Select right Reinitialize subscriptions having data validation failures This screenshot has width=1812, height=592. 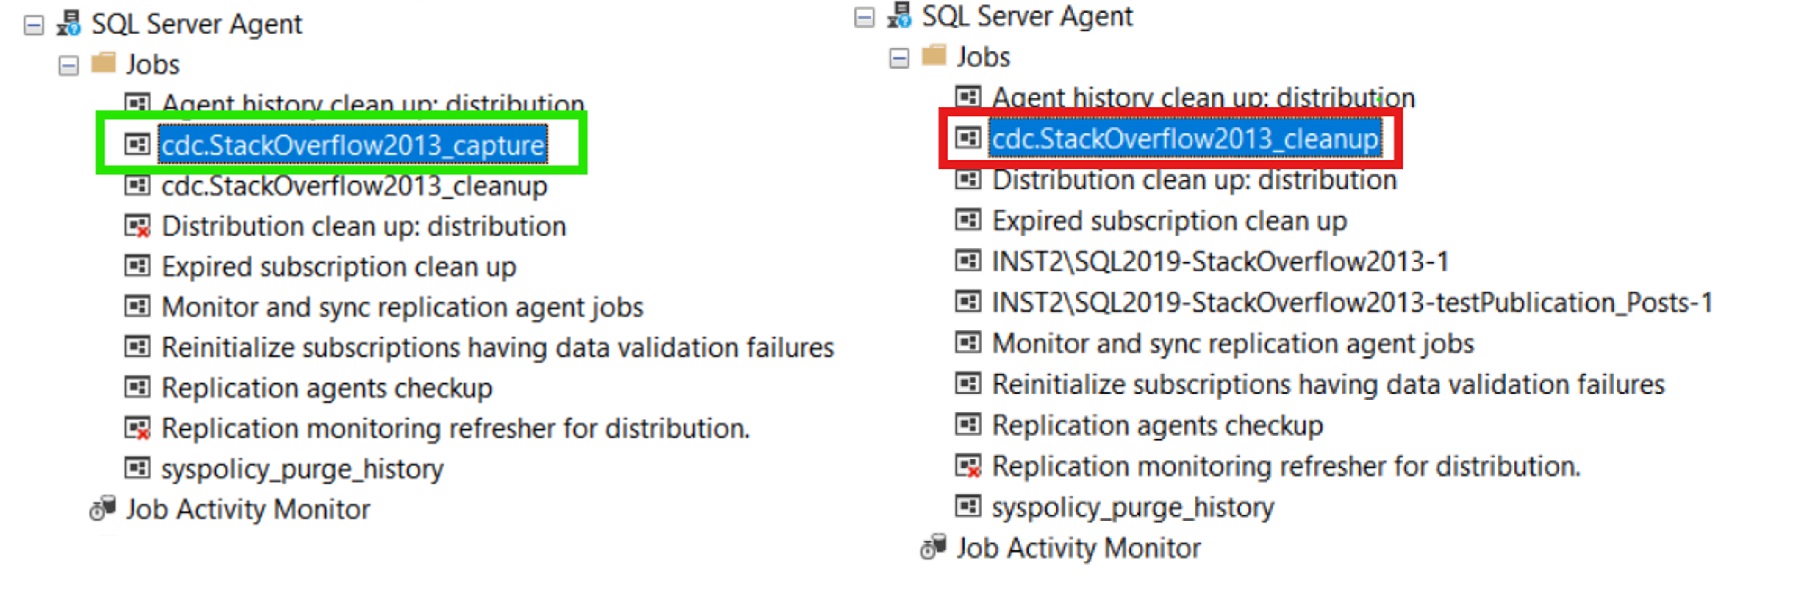tap(1329, 384)
